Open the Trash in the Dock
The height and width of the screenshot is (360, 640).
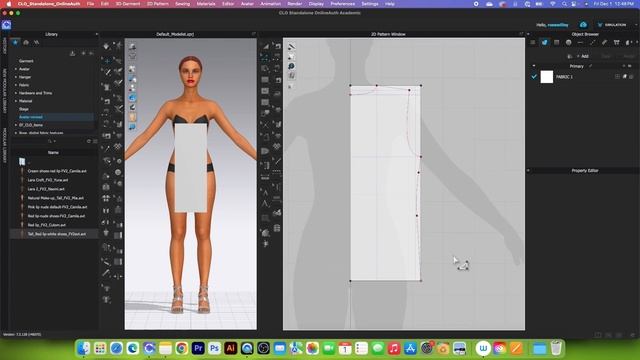(556, 348)
